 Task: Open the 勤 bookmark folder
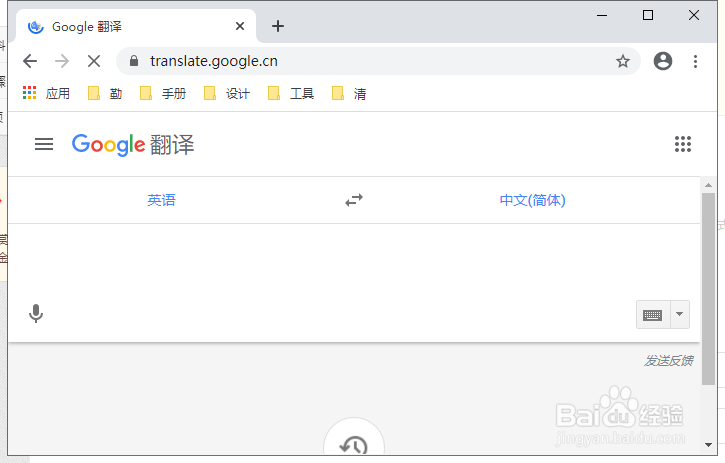105,93
